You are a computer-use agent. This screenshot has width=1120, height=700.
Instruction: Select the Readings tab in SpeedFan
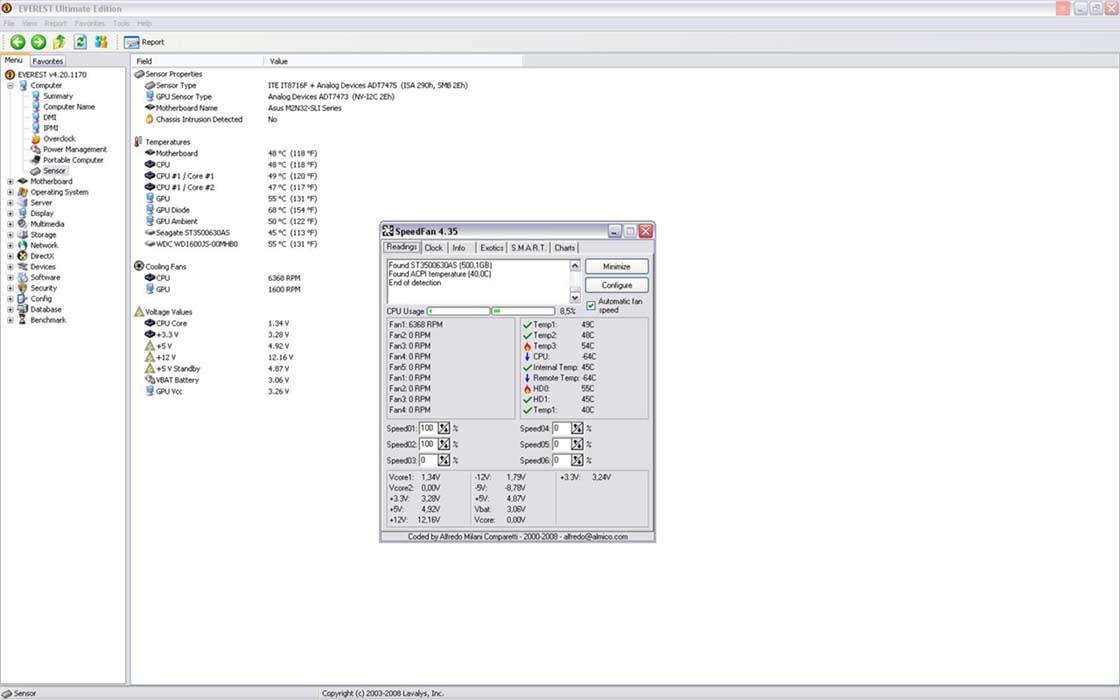[401, 247]
